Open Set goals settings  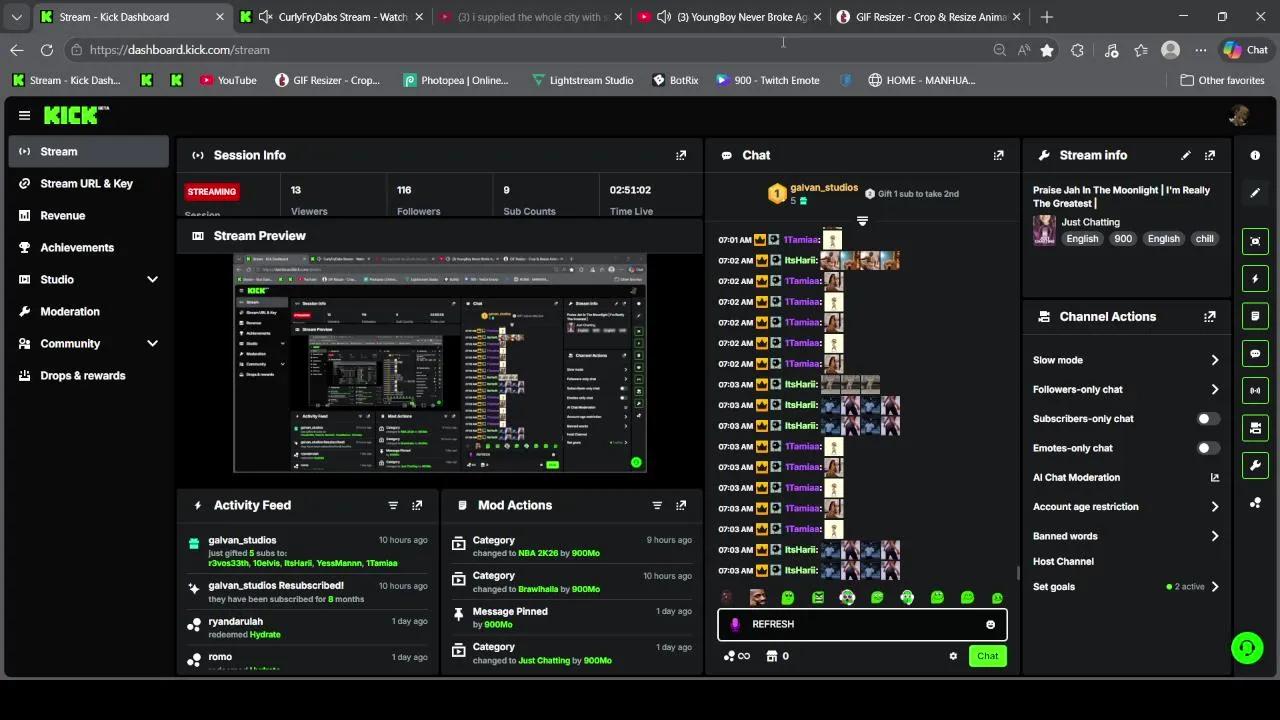[x=1126, y=587]
